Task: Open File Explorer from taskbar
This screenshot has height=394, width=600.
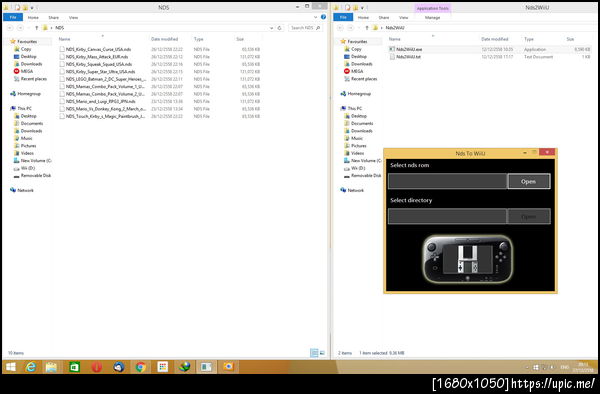Action: (x=51, y=367)
